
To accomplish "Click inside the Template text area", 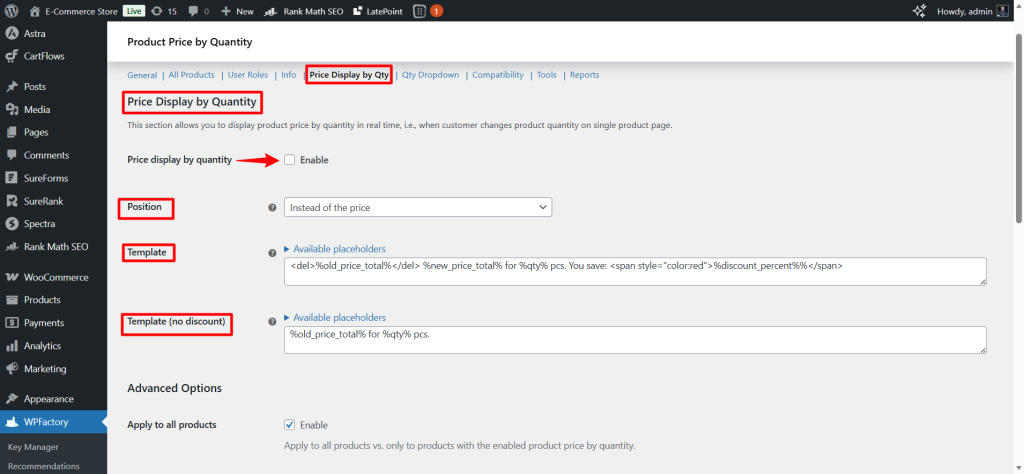I will click(x=635, y=271).
